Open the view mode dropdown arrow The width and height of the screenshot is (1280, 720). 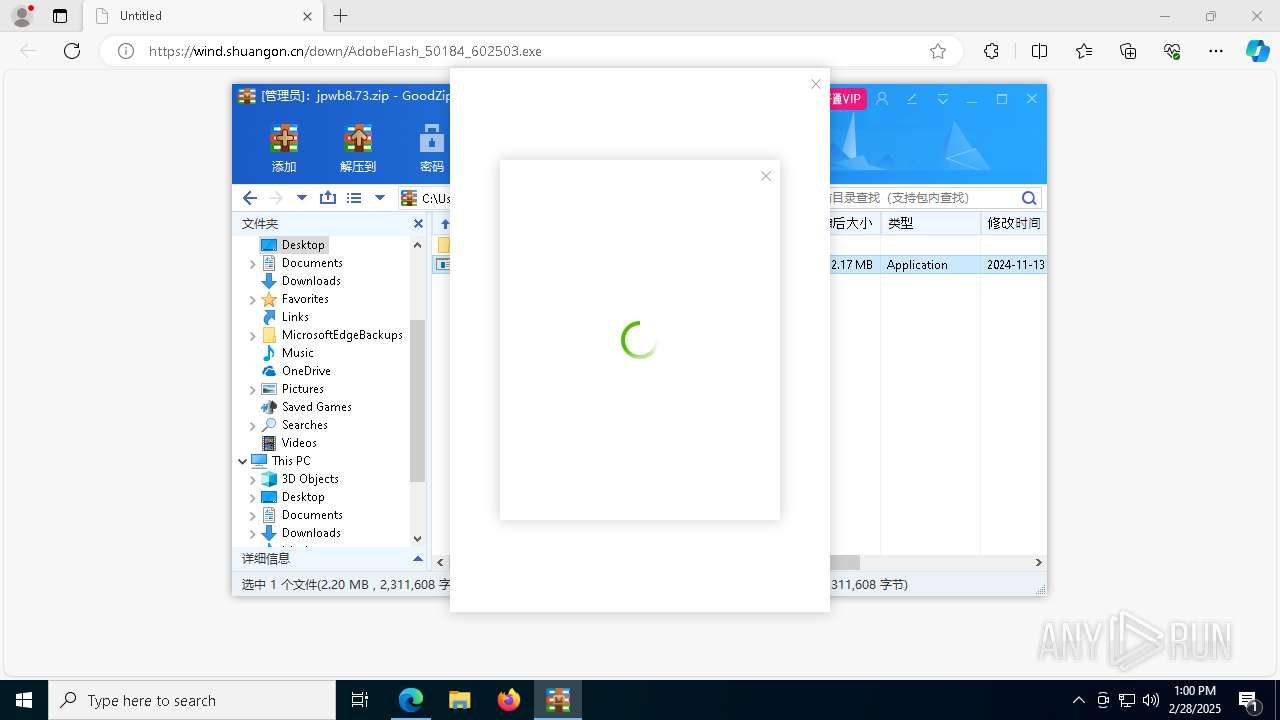(x=380, y=198)
